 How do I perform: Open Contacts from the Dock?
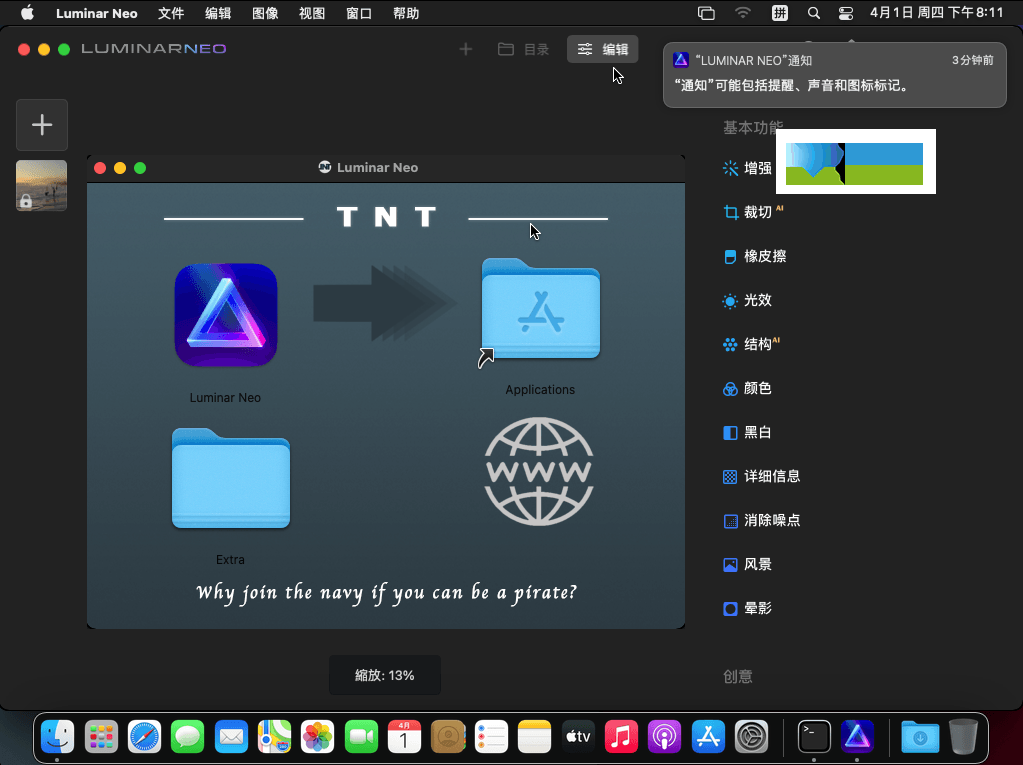tap(448, 737)
